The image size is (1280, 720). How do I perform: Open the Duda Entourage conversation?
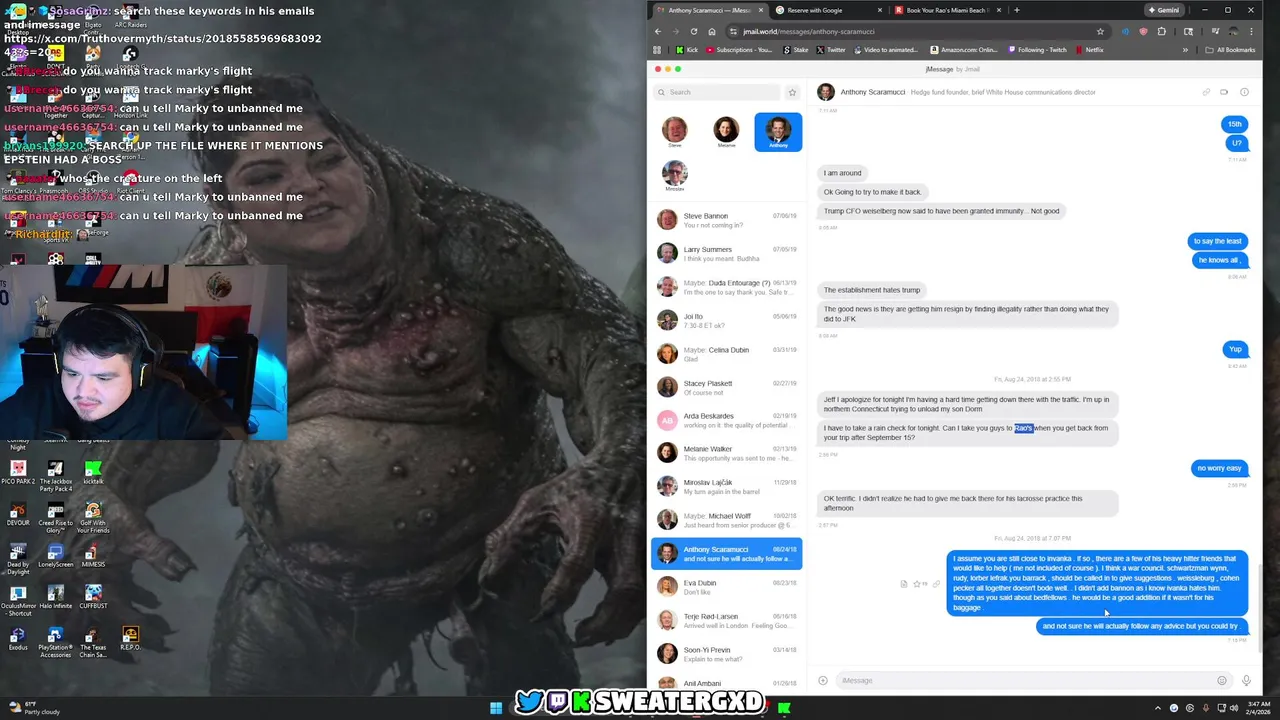(x=727, y=287)
